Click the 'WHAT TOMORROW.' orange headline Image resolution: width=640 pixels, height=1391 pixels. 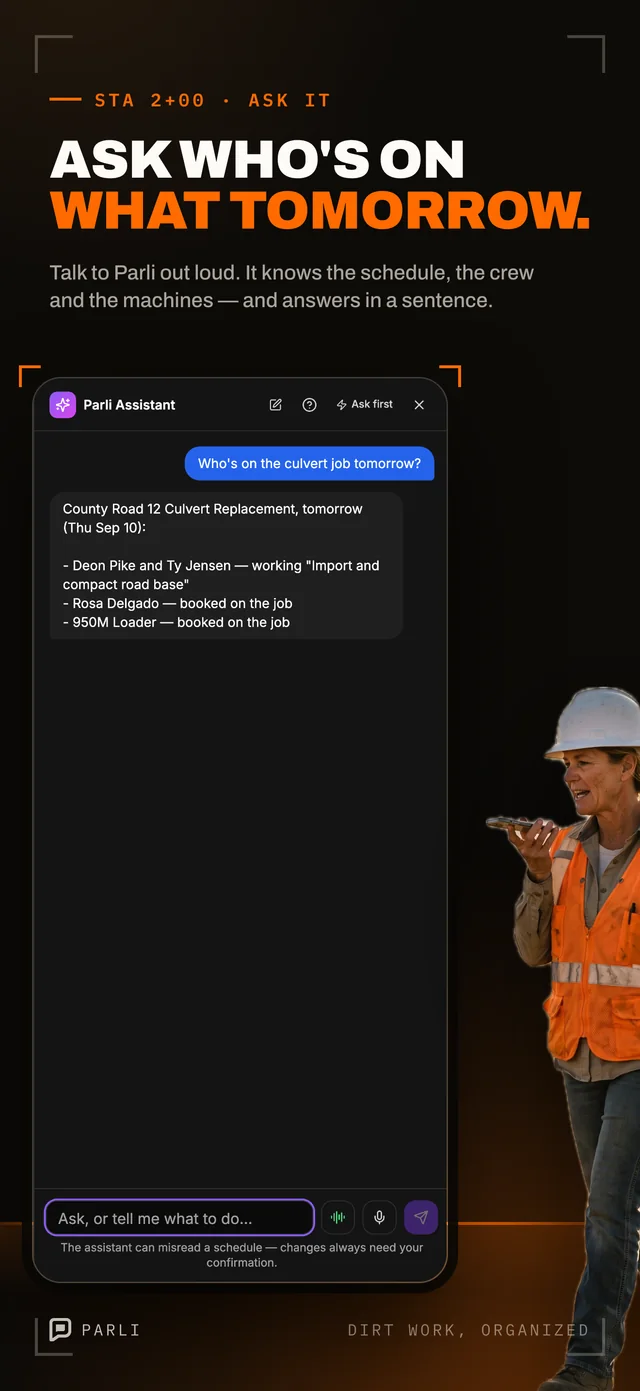tap(320, 210)
